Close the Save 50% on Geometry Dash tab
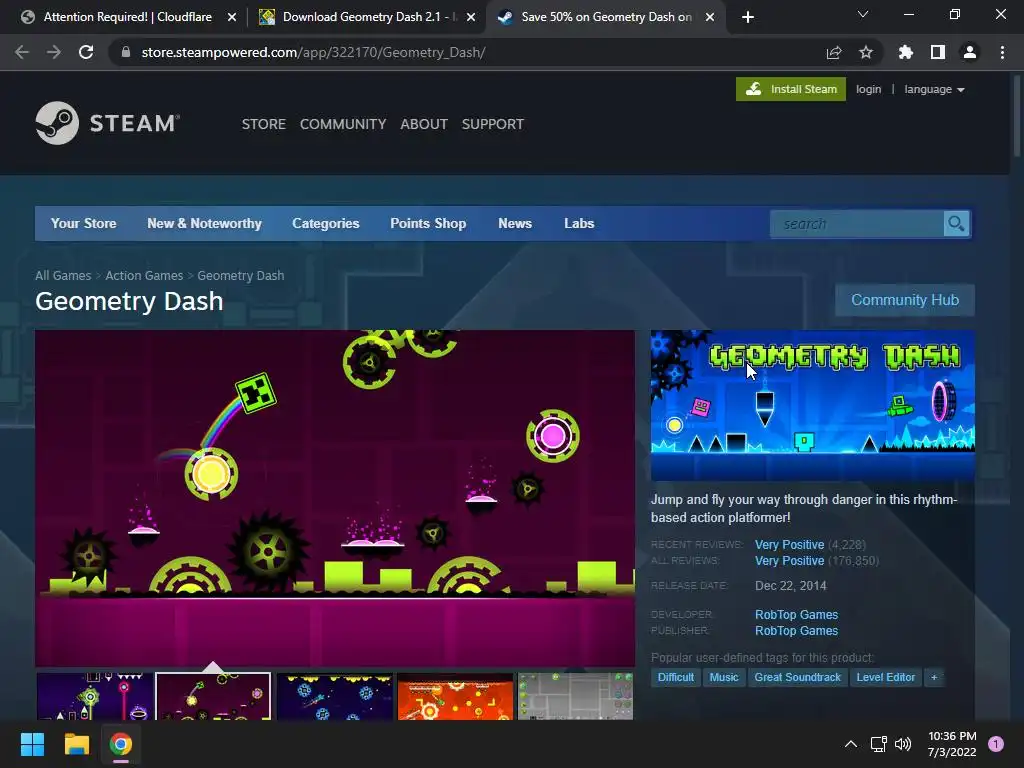This screenshot has height=768, width=1024. [710, 18]
